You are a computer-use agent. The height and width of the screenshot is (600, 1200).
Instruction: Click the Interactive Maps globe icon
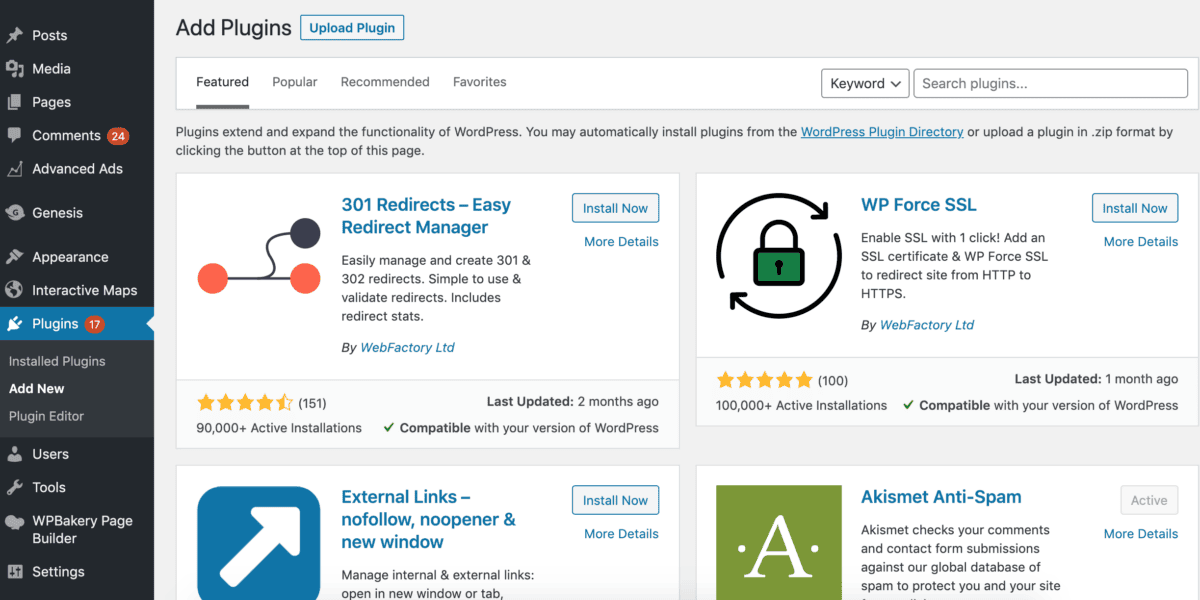(x=15, y=290)
